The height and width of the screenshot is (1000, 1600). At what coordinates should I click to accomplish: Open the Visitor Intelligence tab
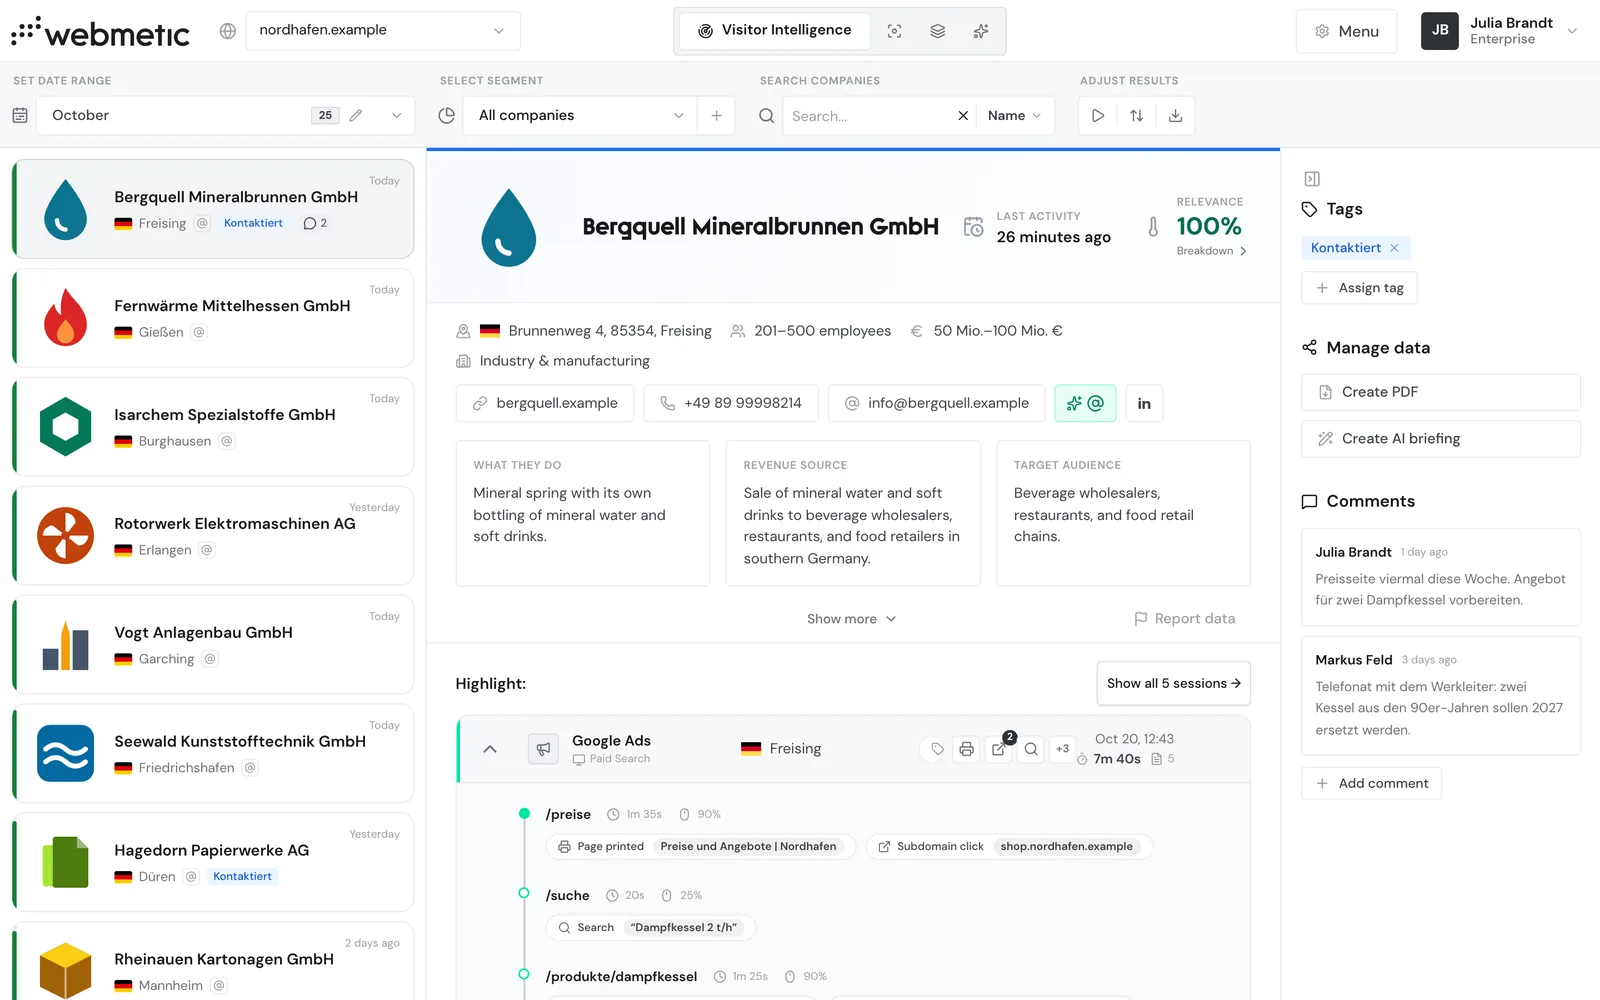click(x=775, y=31)
